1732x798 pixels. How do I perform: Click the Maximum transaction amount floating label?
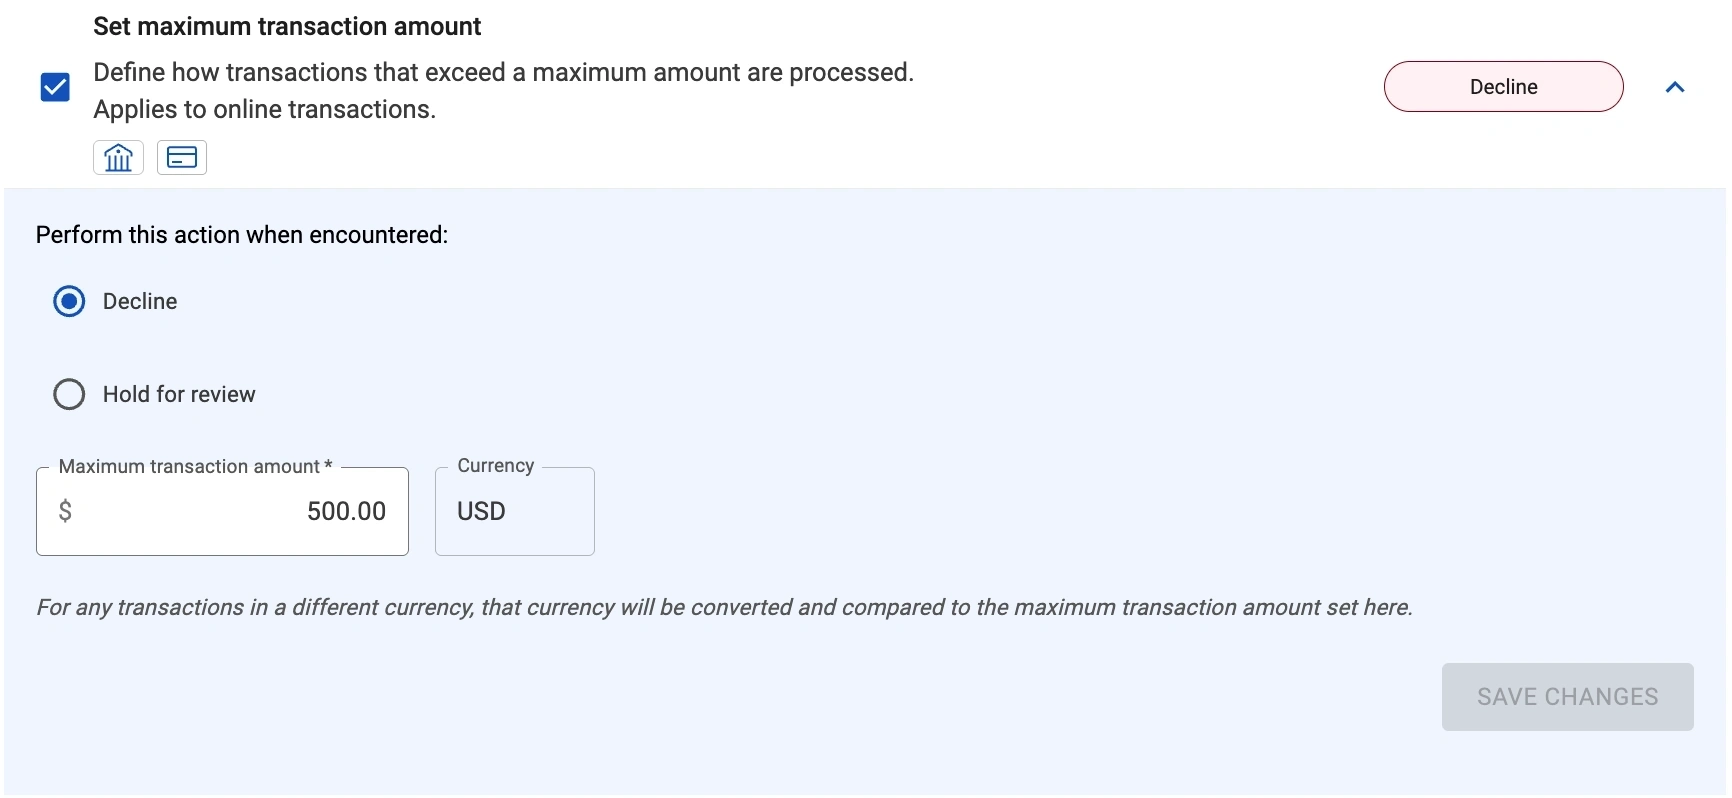pos(195,467)
